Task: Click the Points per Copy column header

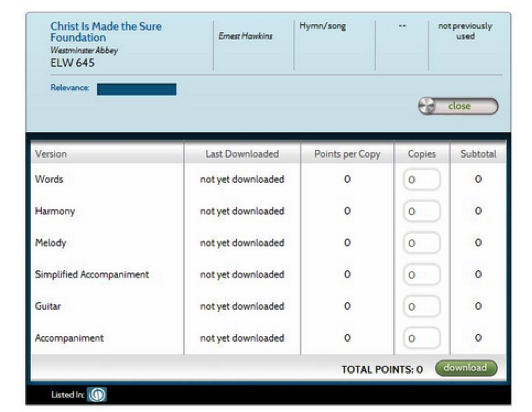Action: [347, 154]
